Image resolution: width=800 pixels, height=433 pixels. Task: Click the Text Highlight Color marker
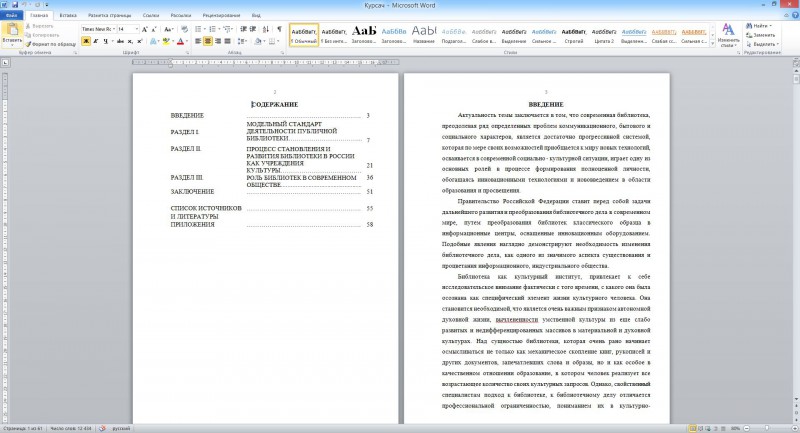point(165,41)
